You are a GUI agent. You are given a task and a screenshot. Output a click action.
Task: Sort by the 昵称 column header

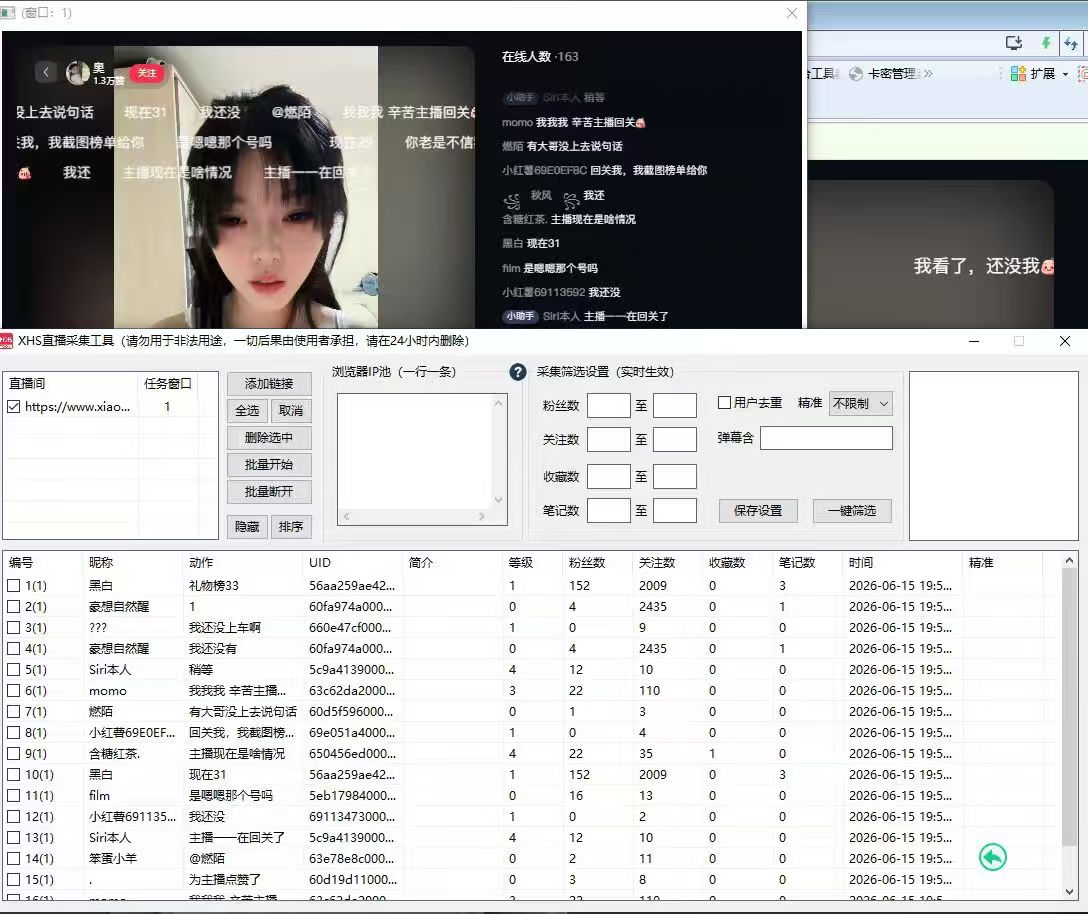133,563
